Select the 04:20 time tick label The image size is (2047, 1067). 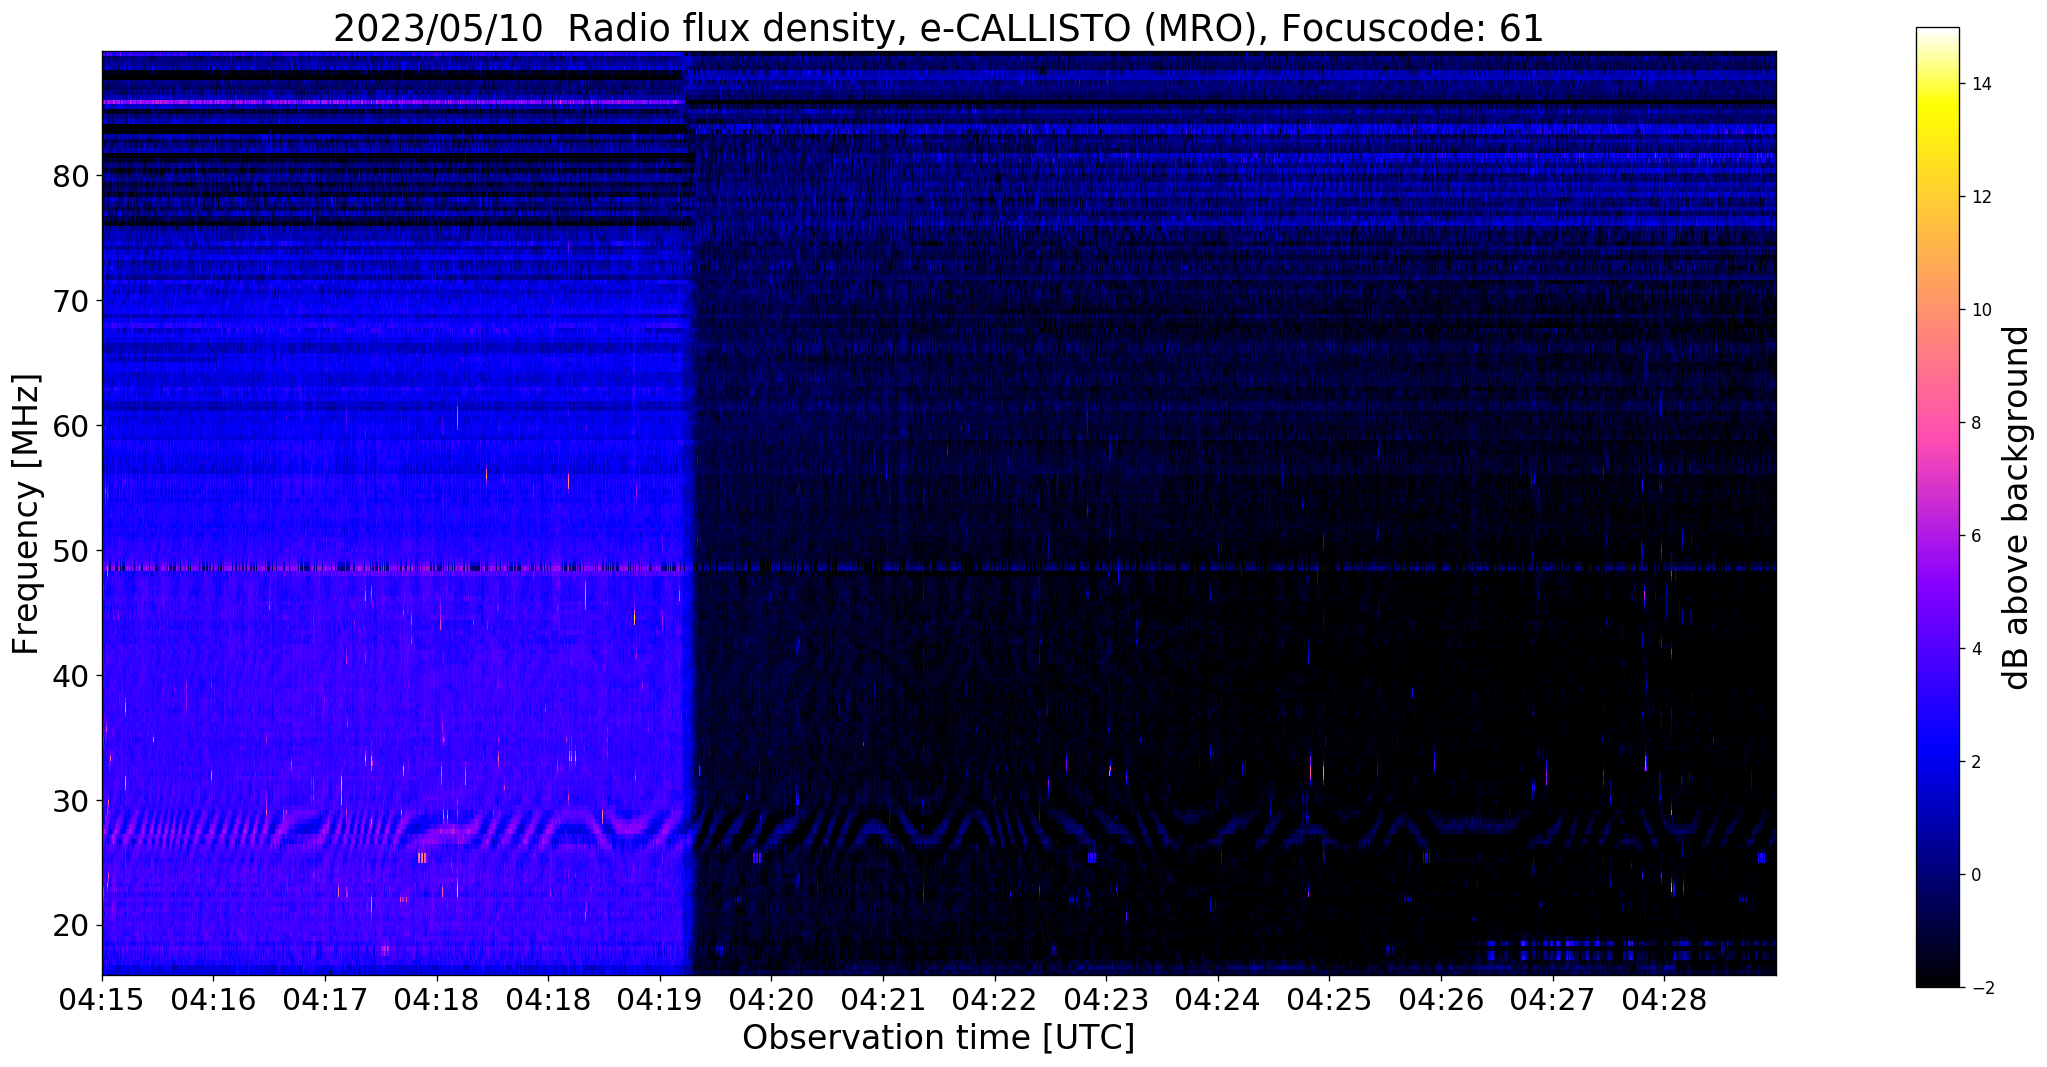click(x=771, y=999)
